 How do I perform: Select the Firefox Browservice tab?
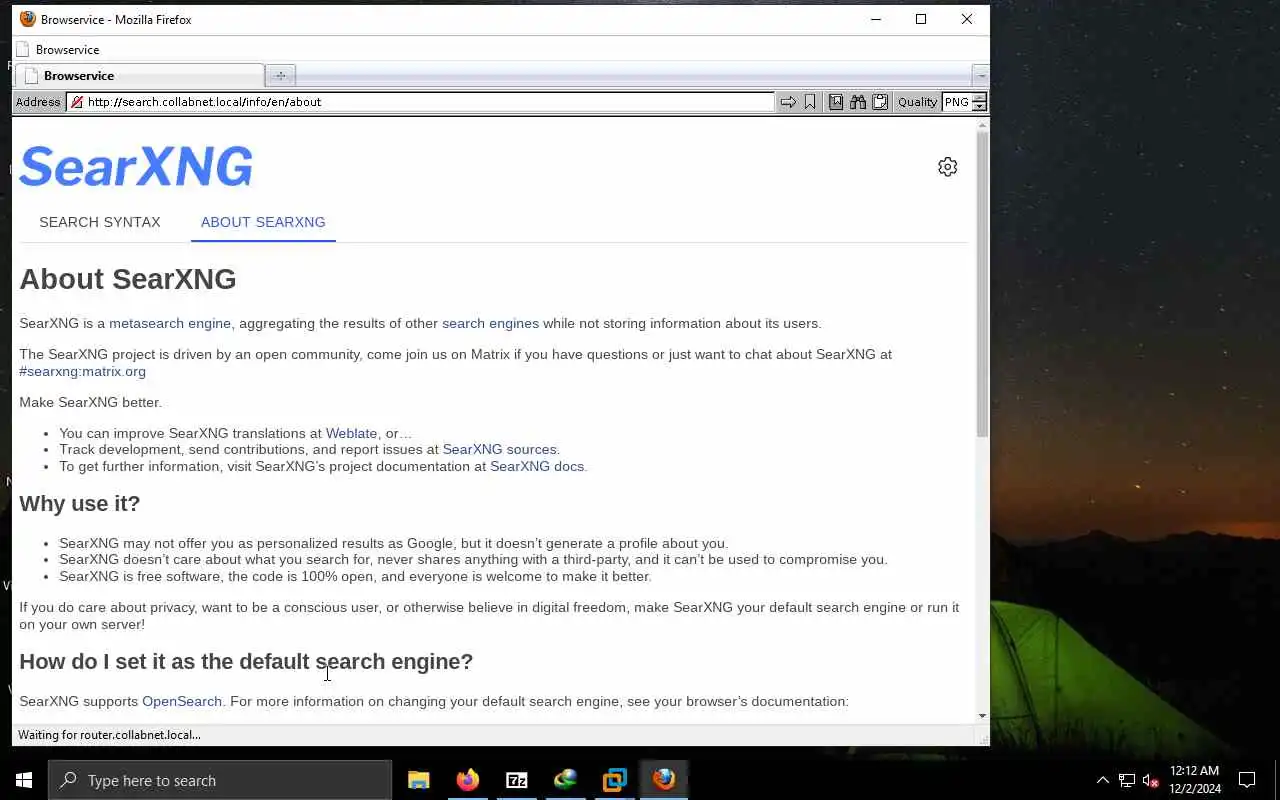[x=58, y=50]
